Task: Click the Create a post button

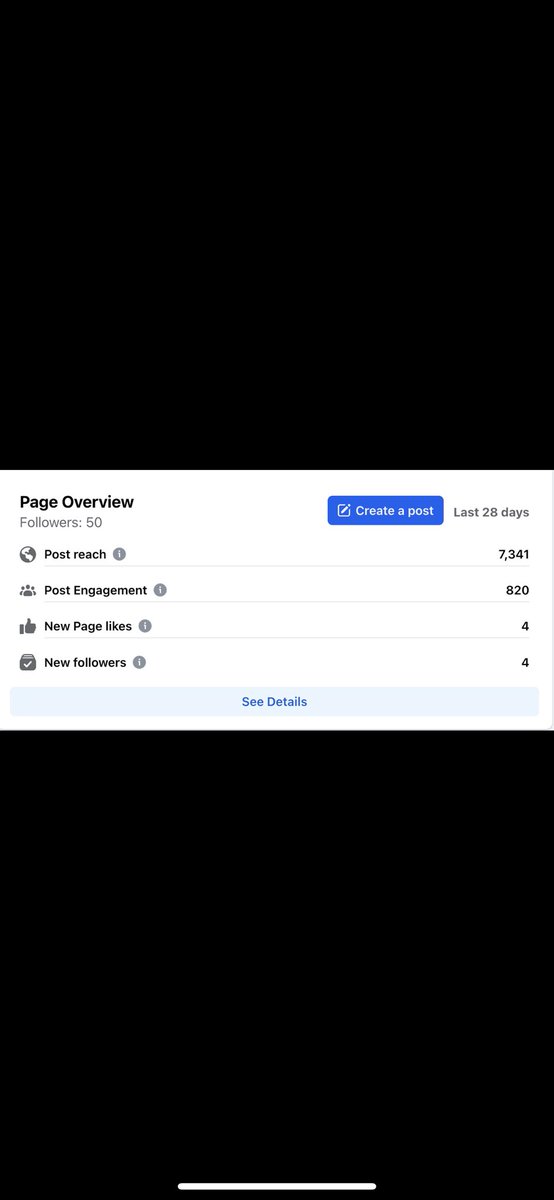Action: (x=385, y=510)
